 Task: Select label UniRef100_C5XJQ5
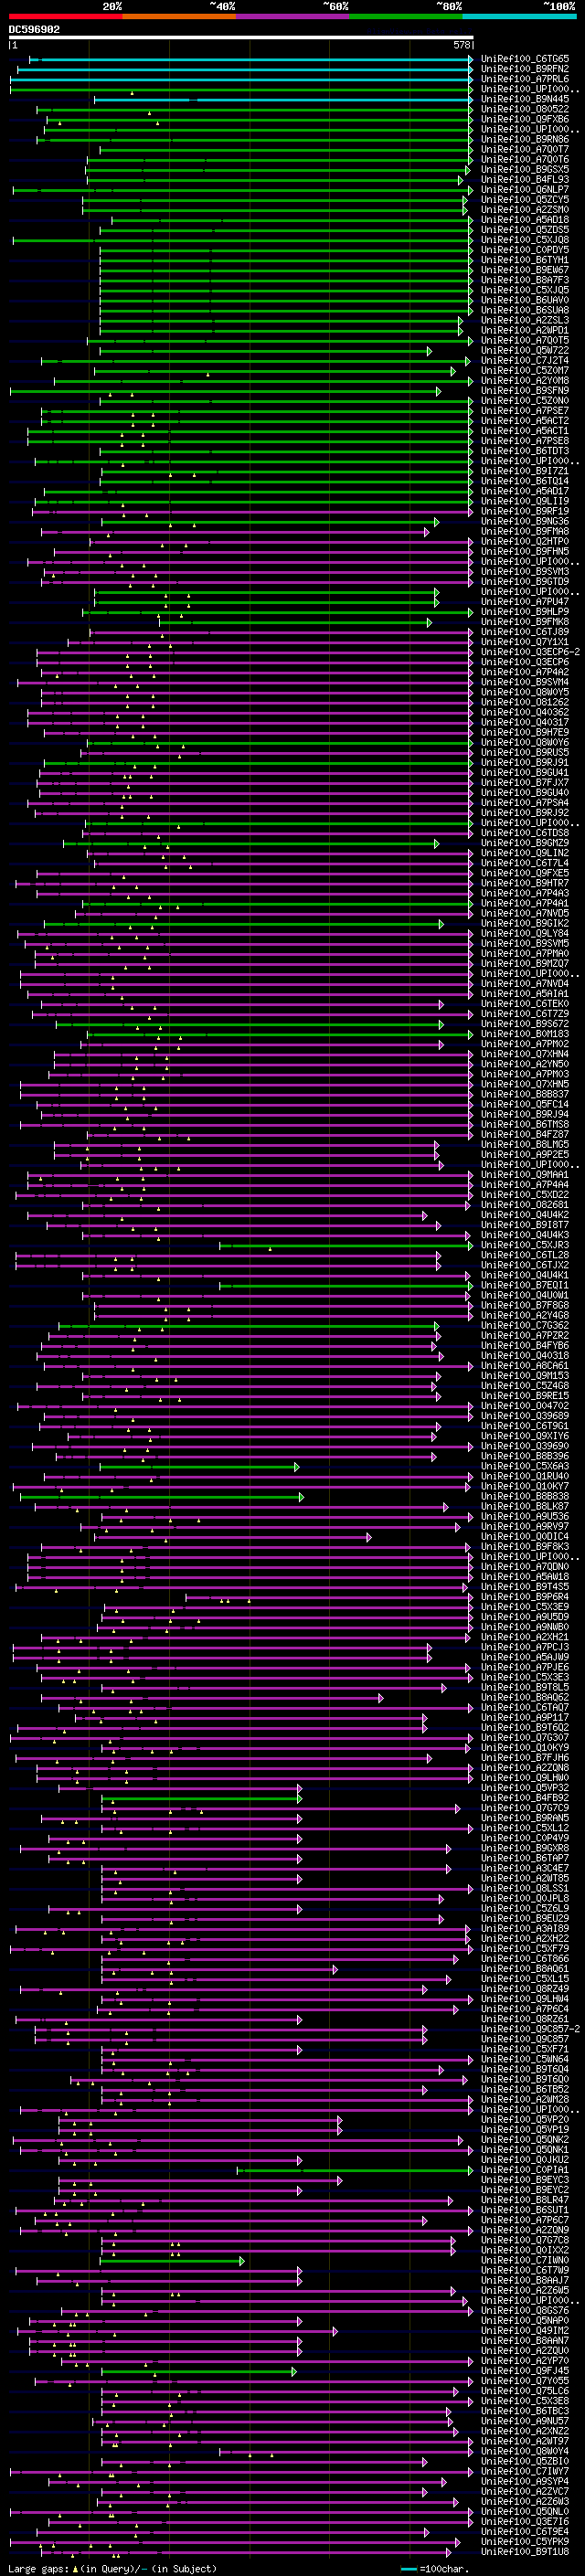point(525,290)
